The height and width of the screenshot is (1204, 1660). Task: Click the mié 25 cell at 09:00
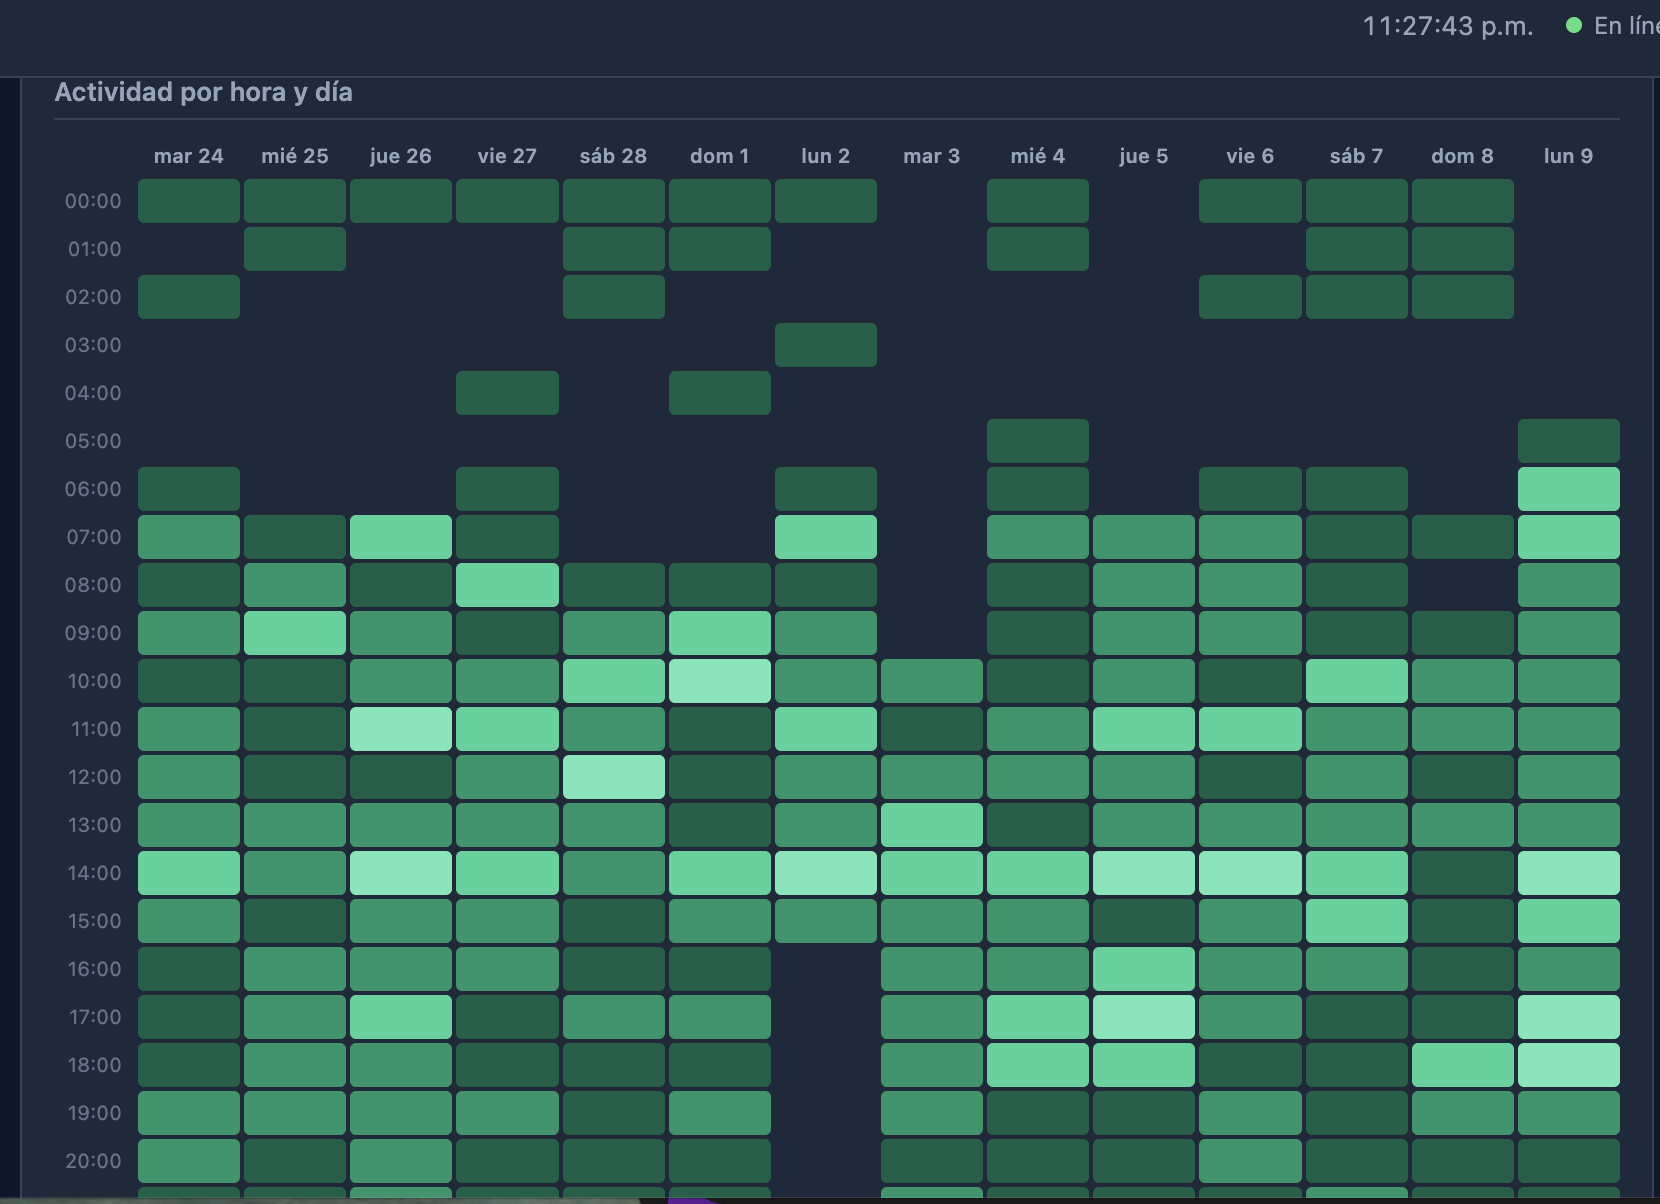click(294, 633)
